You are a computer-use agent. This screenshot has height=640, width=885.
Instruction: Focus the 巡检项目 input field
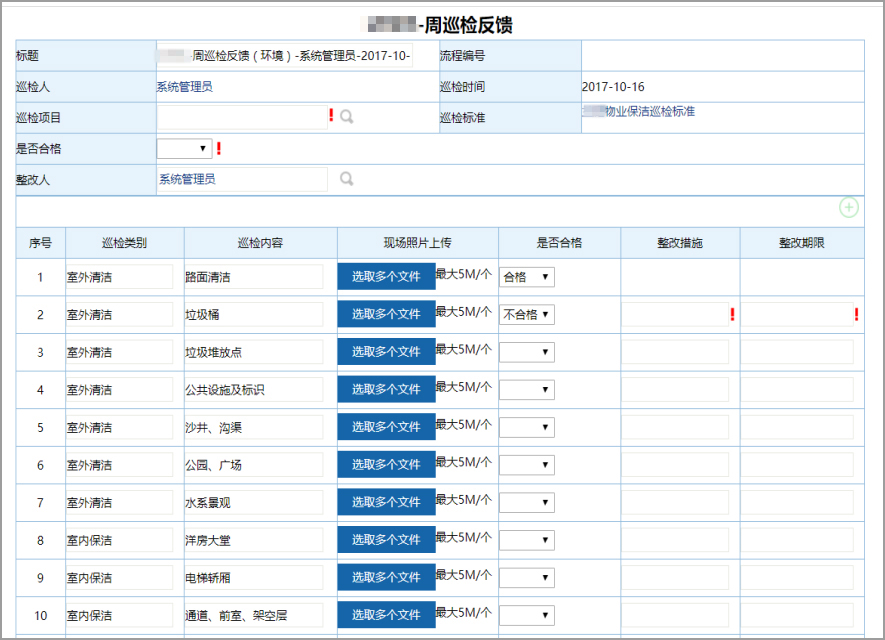tap(242, 117)
